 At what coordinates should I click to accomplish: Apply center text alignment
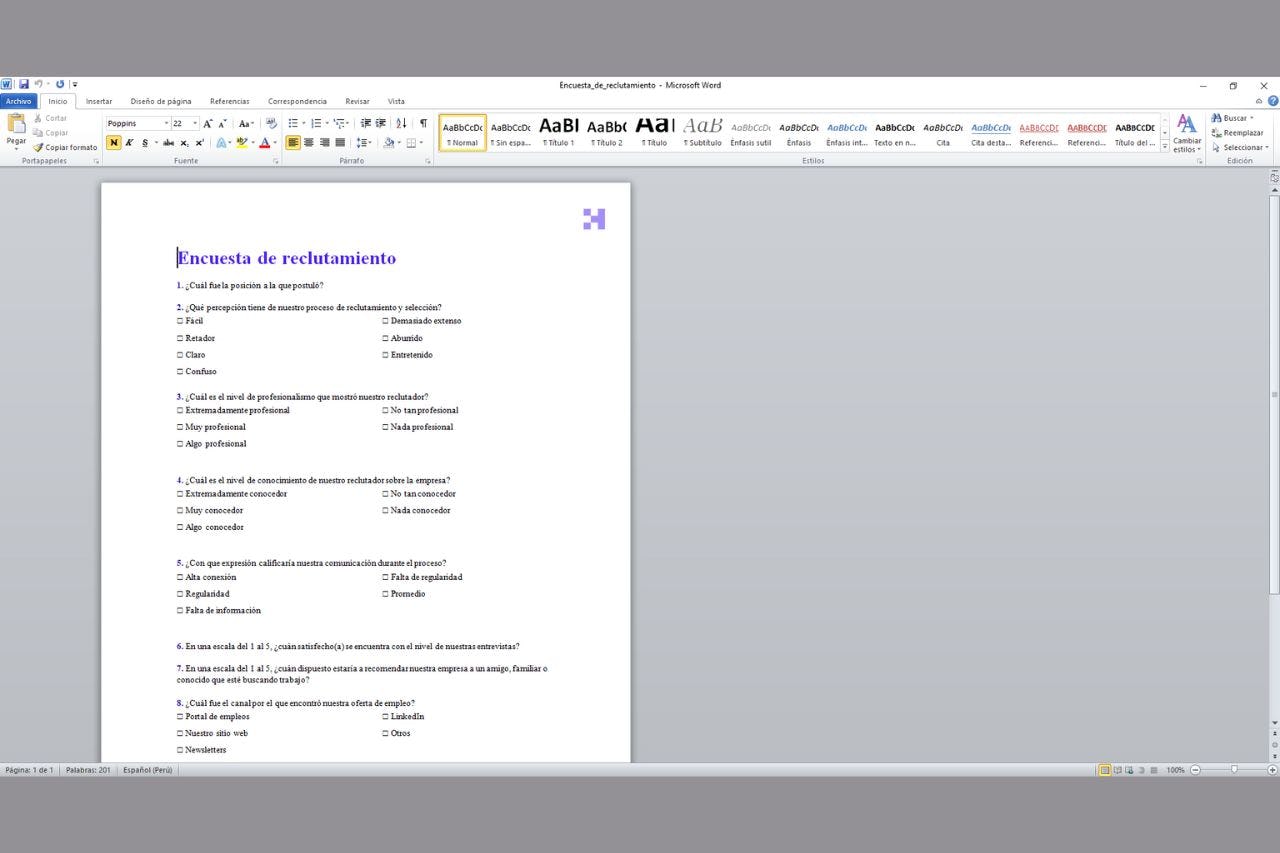308,143
